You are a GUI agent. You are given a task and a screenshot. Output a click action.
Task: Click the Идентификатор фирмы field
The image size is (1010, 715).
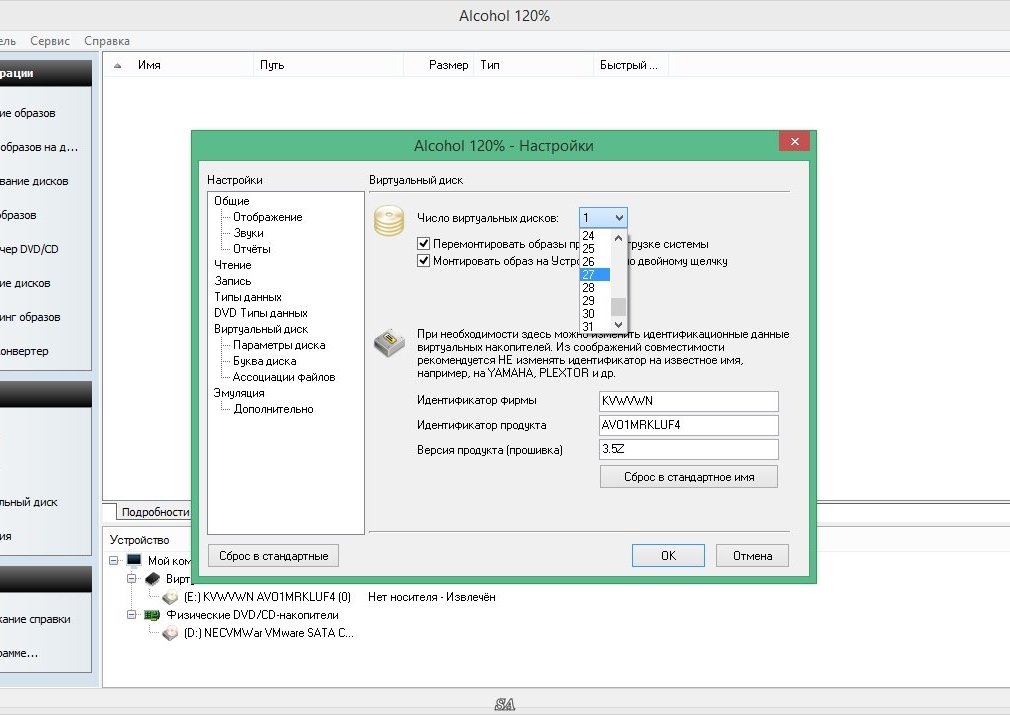[x=689, y=401]
